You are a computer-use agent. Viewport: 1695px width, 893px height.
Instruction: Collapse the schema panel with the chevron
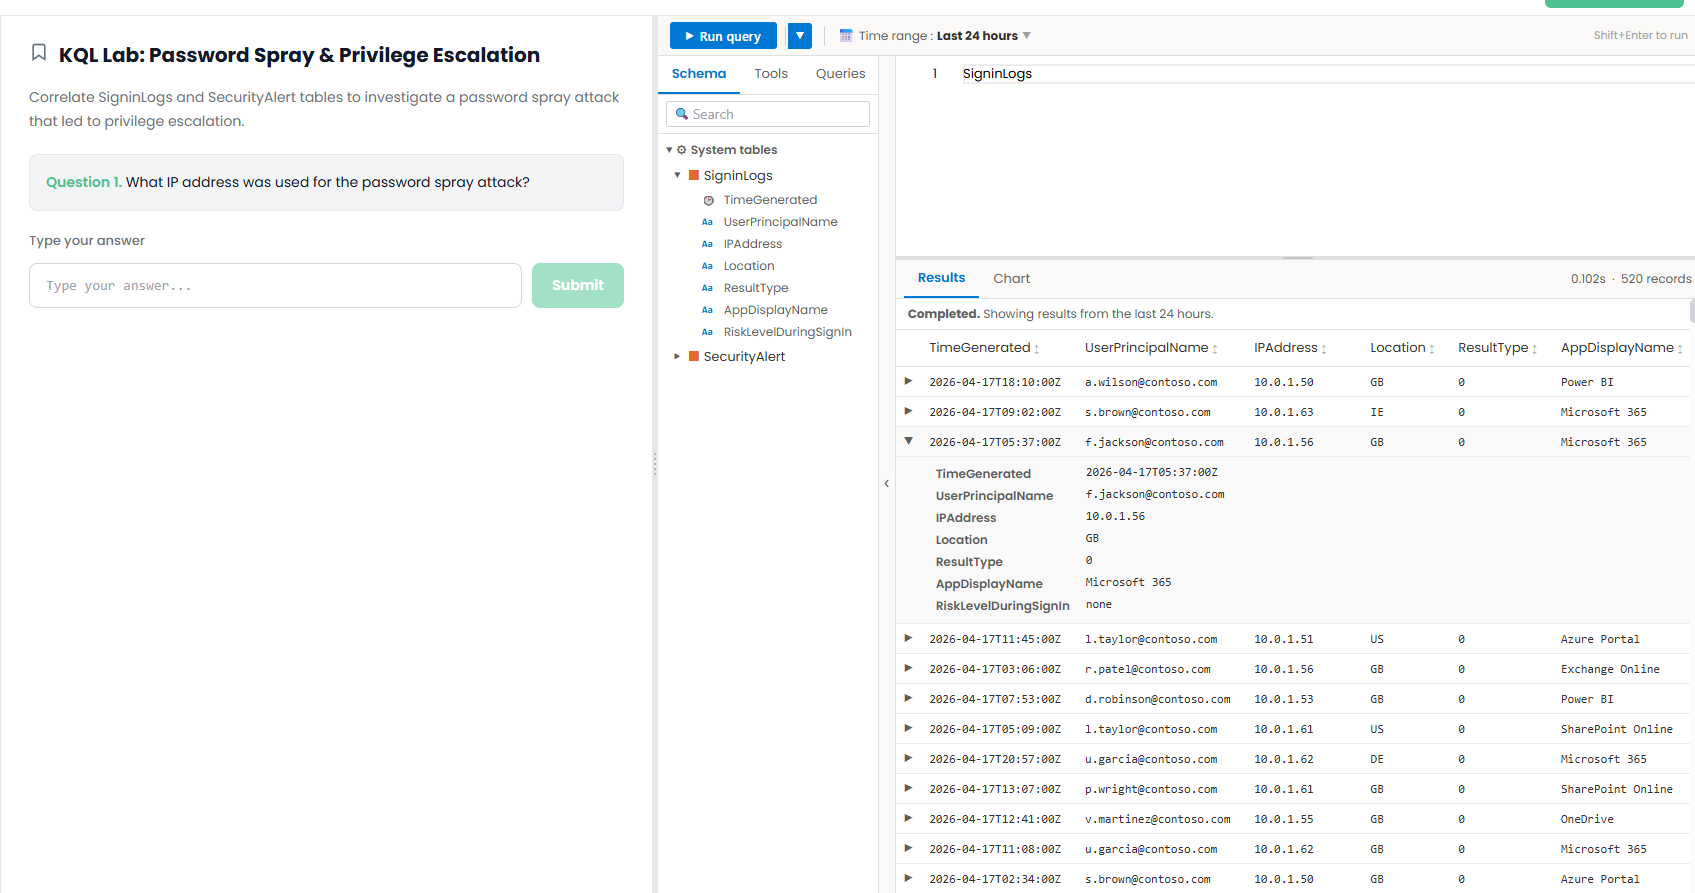[886, 484]
